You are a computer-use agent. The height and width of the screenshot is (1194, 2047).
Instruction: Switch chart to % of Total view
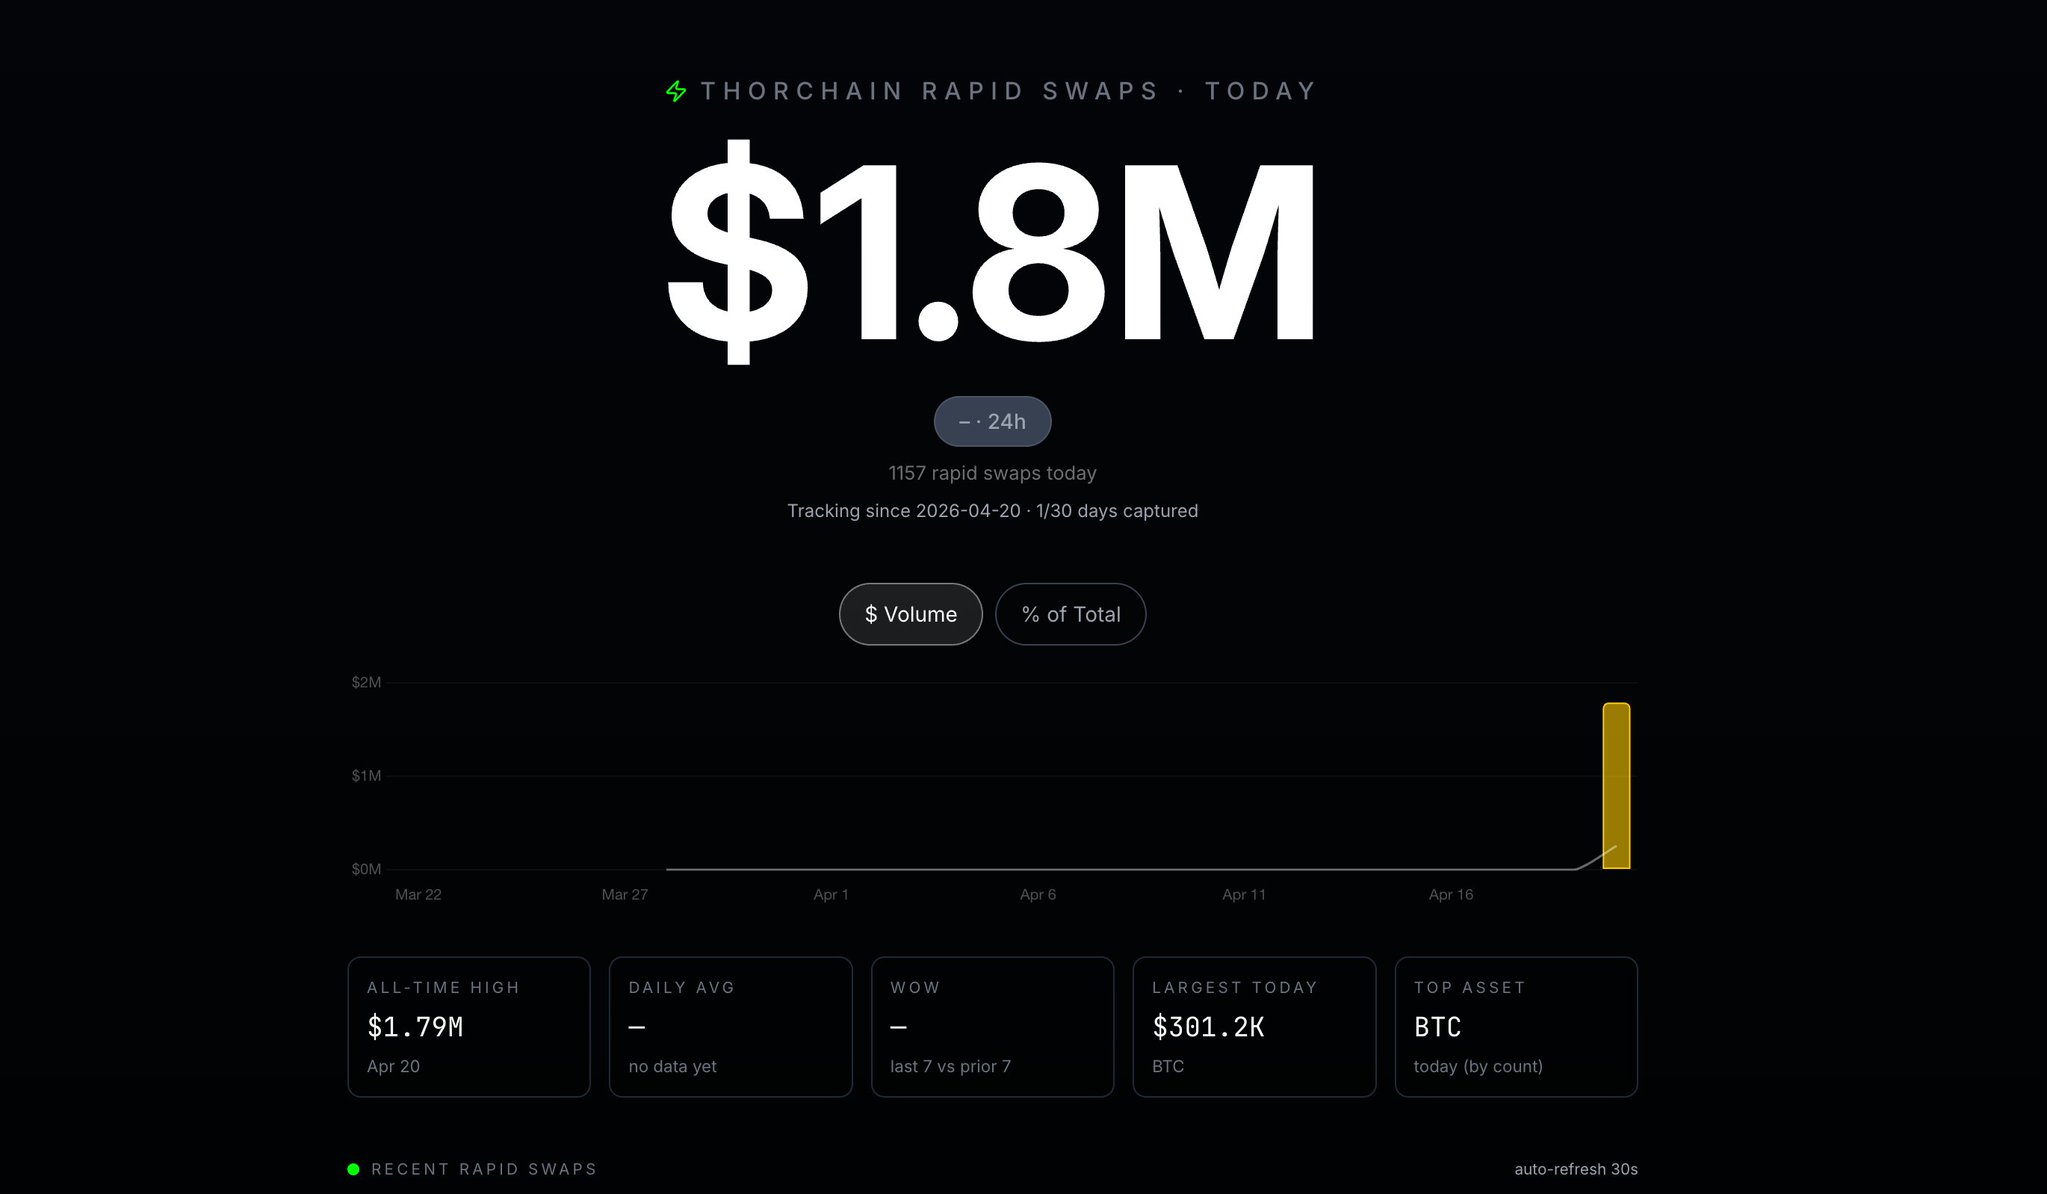click(1070, 614)
